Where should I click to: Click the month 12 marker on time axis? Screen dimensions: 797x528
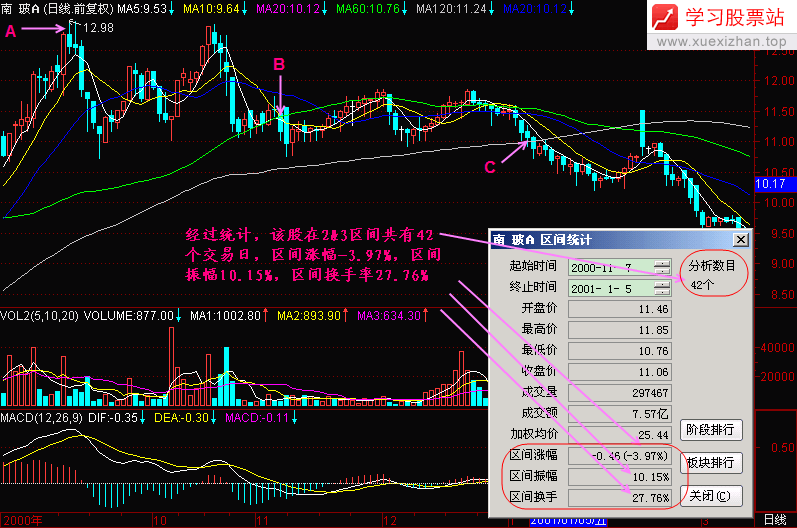(389, 521)
